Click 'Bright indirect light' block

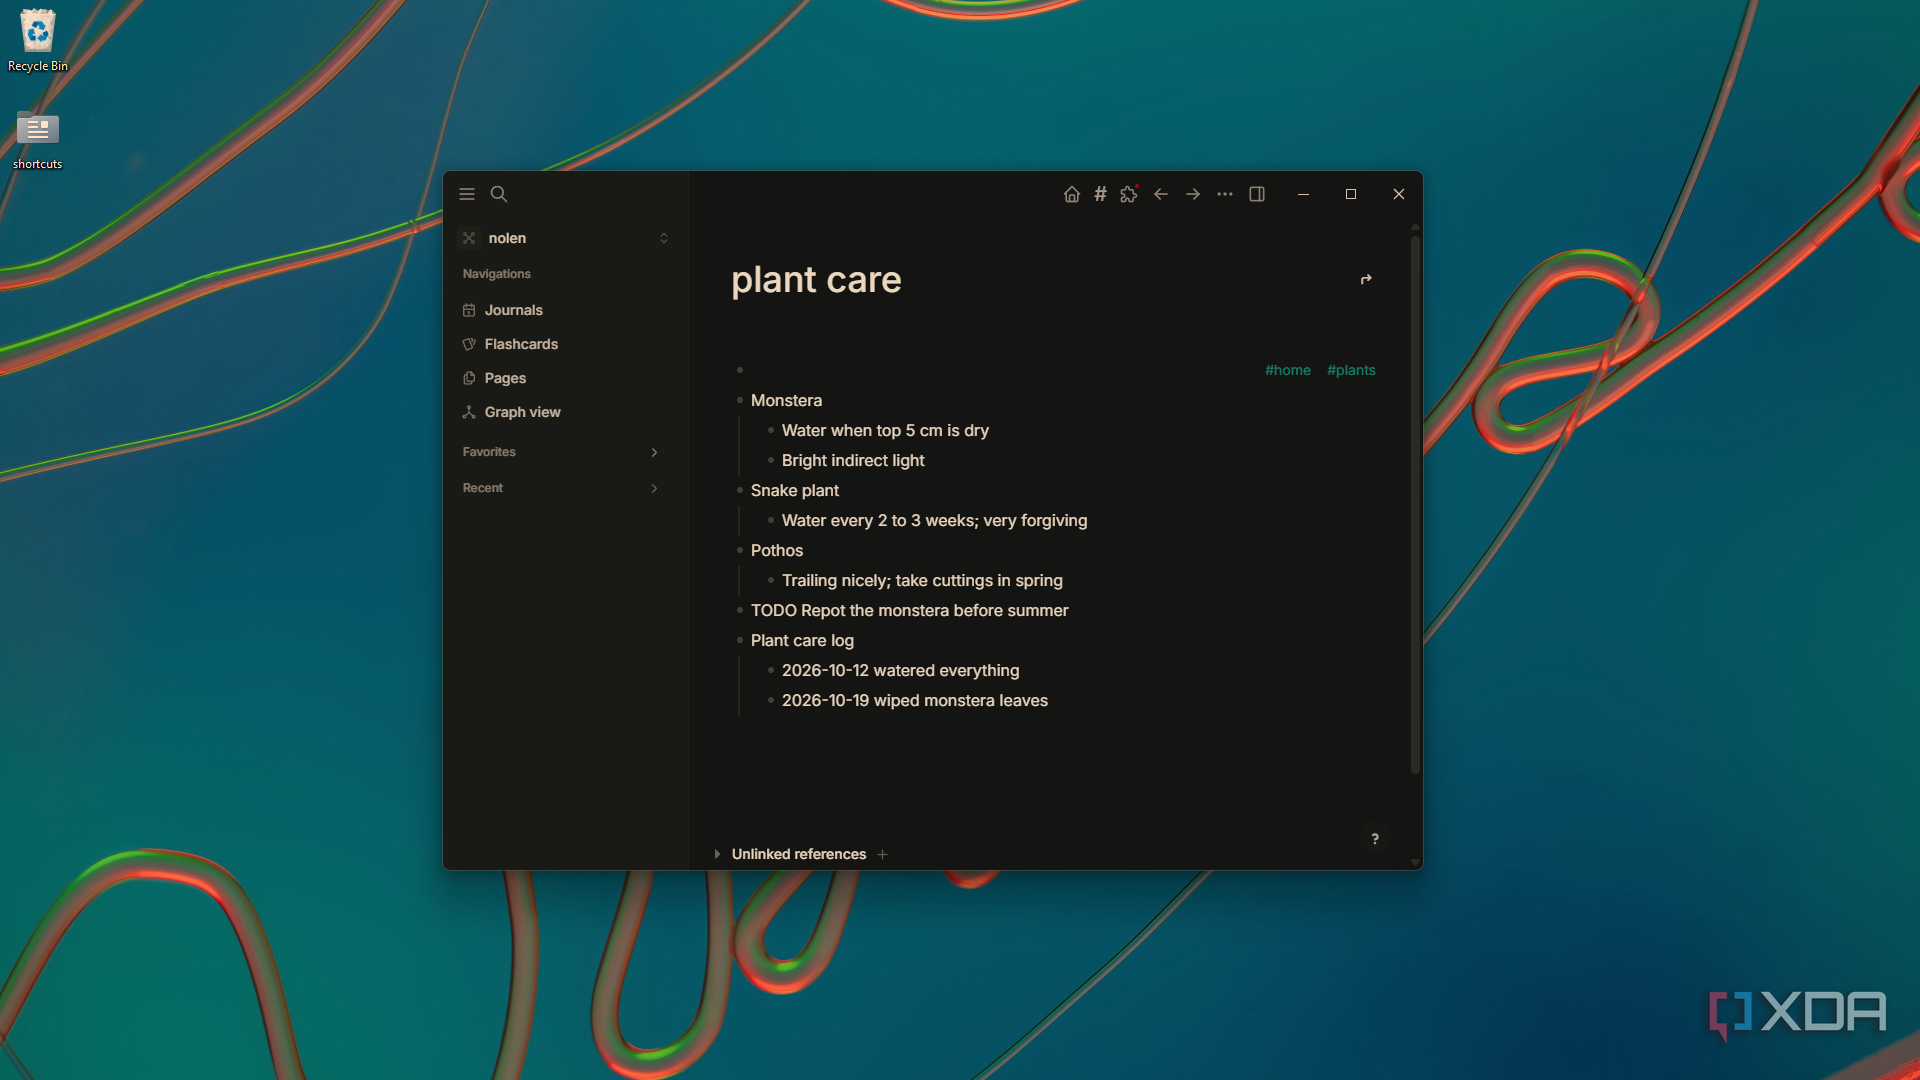pyautogui.click(x=853, y=460)
